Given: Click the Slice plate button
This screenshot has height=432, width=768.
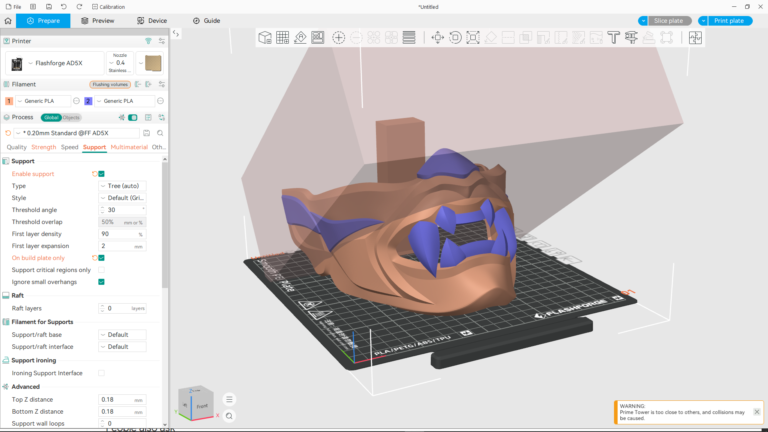Looking at the screenshot, I should [x=669, y=21].
